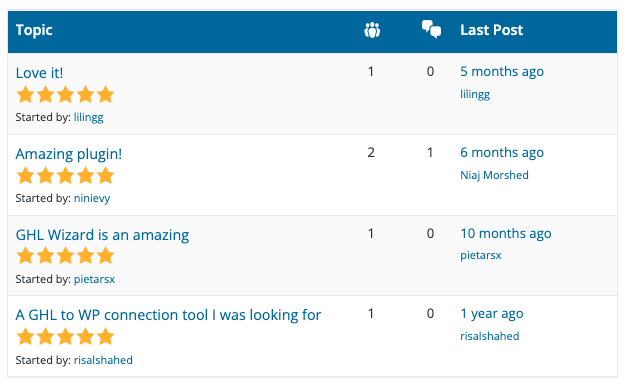Visit lilingg profile from Started by line
The height and width of the screenshot is (388, 626).
pyautogui.click(x=89, y=117)
